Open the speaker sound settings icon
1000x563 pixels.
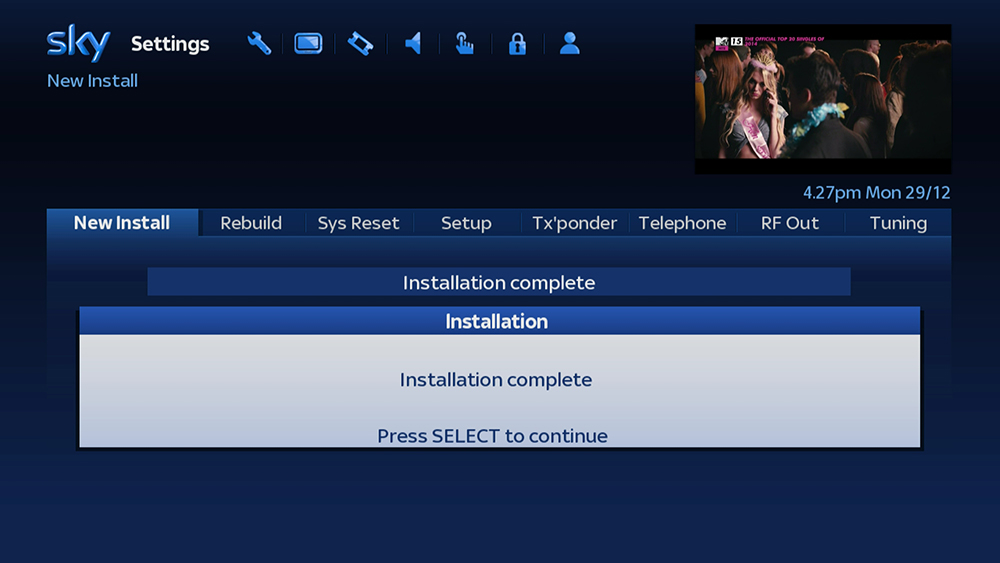[413, 43]
